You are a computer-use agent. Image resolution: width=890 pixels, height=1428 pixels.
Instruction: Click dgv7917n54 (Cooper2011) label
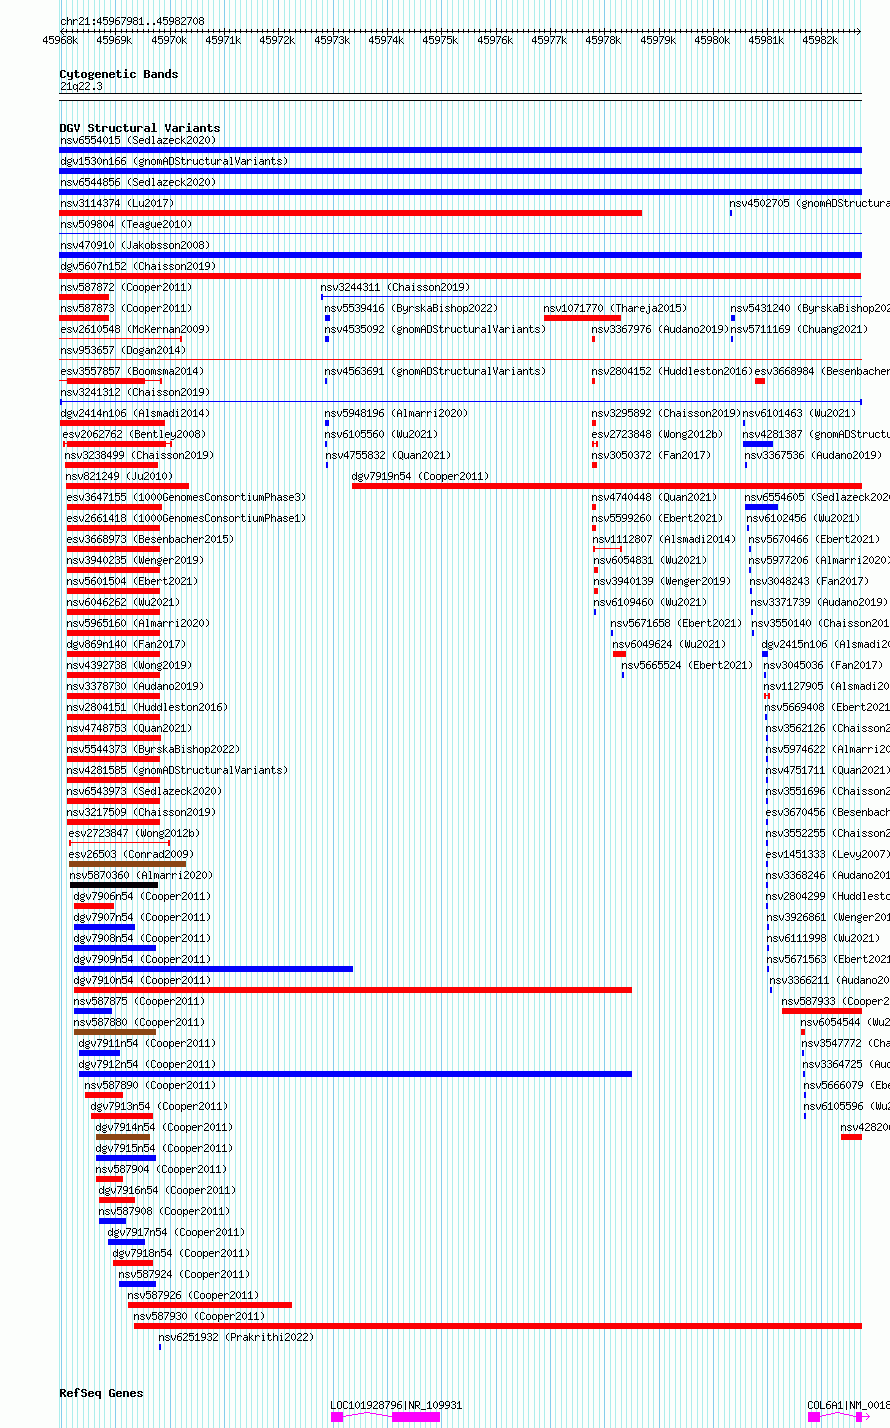coord(176,1232)
